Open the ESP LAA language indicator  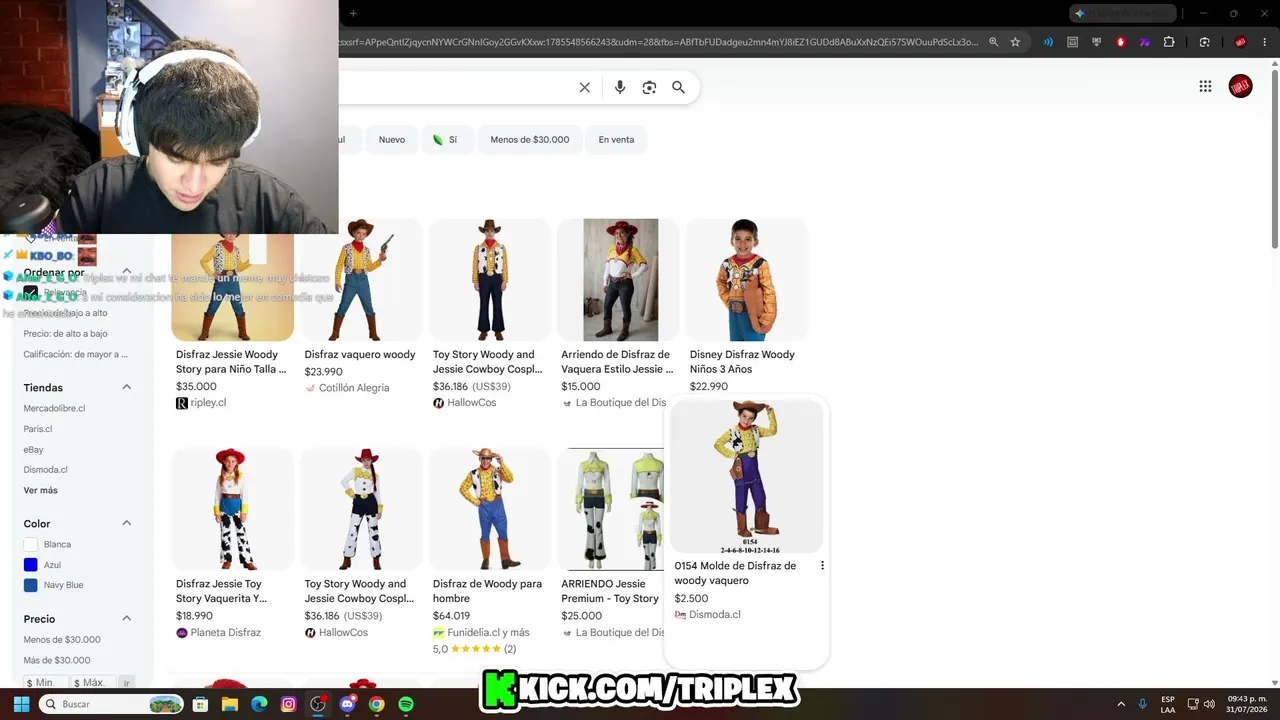(x=1168, y=704)
